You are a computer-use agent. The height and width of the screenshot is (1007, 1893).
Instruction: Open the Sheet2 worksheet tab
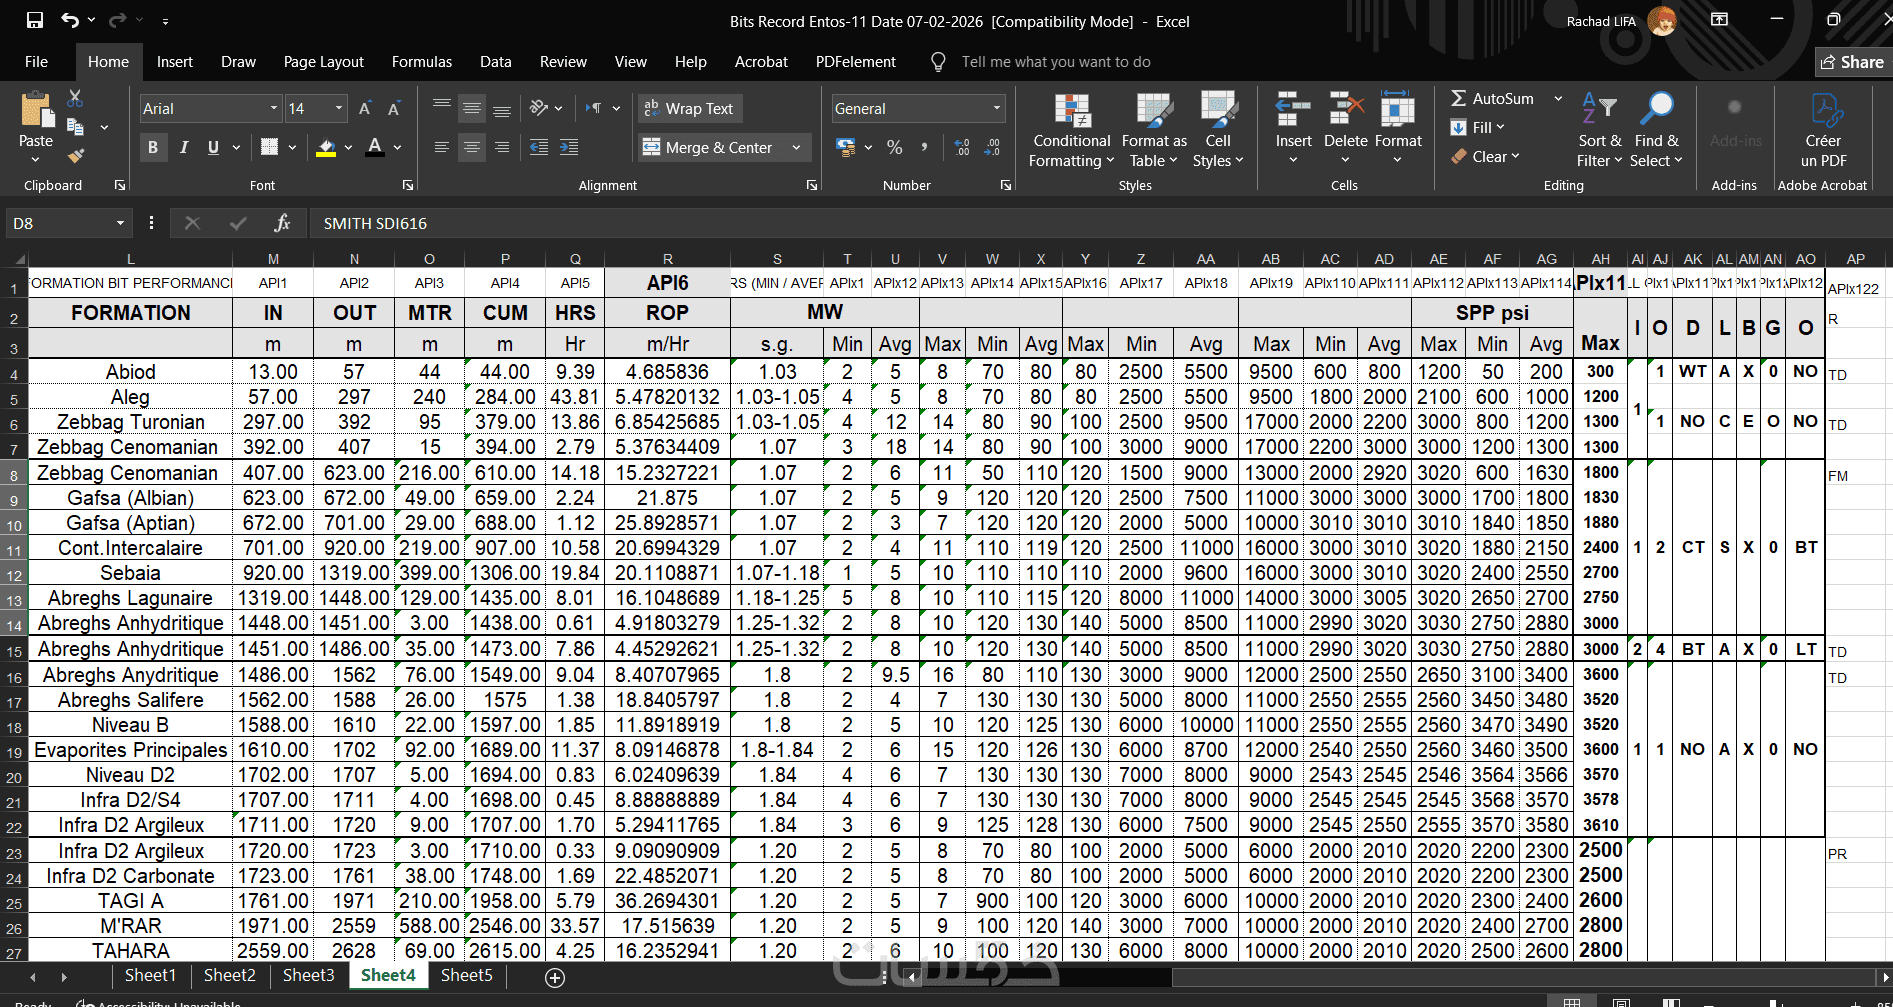230,975
